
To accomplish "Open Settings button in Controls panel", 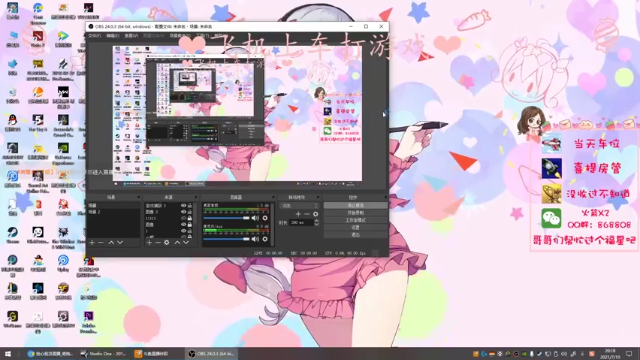I will point(356,227).
